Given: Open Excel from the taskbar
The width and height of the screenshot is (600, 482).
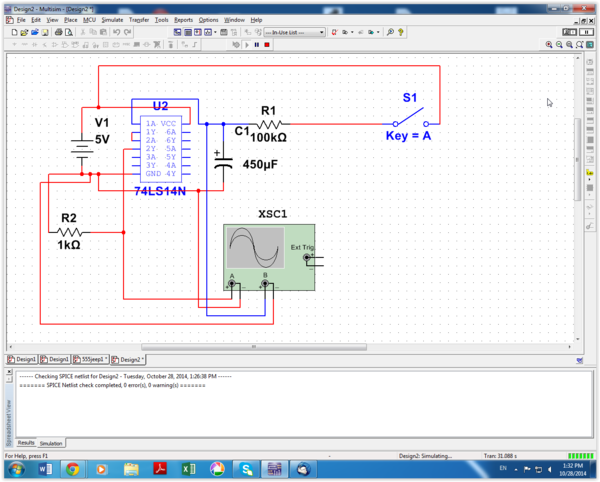Looking at the screenshot, I should tap(189, 469).
